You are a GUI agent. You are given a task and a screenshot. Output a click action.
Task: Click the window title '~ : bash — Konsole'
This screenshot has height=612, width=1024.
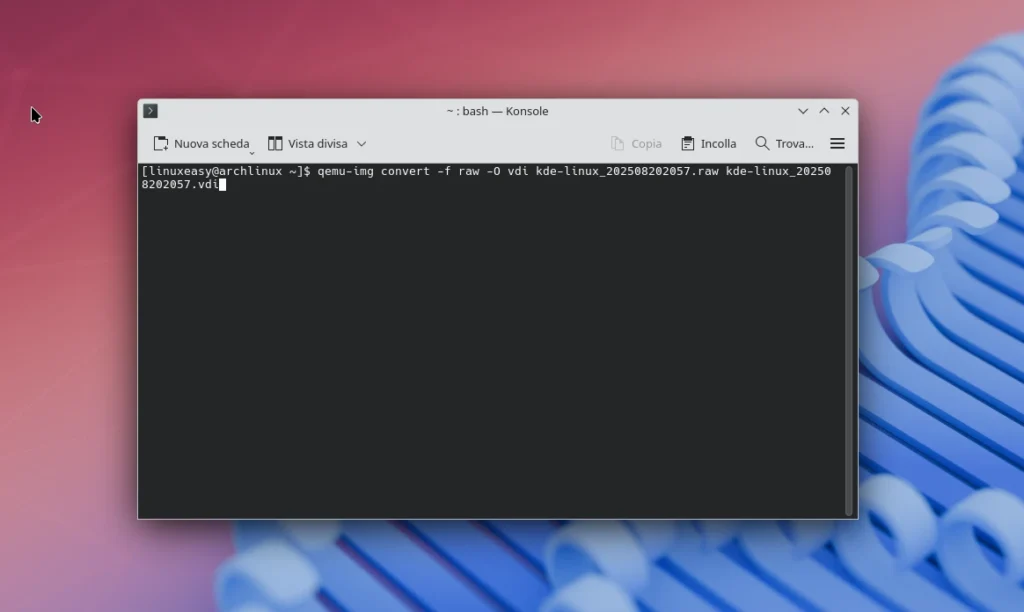pyautogui.click(x=497, y=111)
